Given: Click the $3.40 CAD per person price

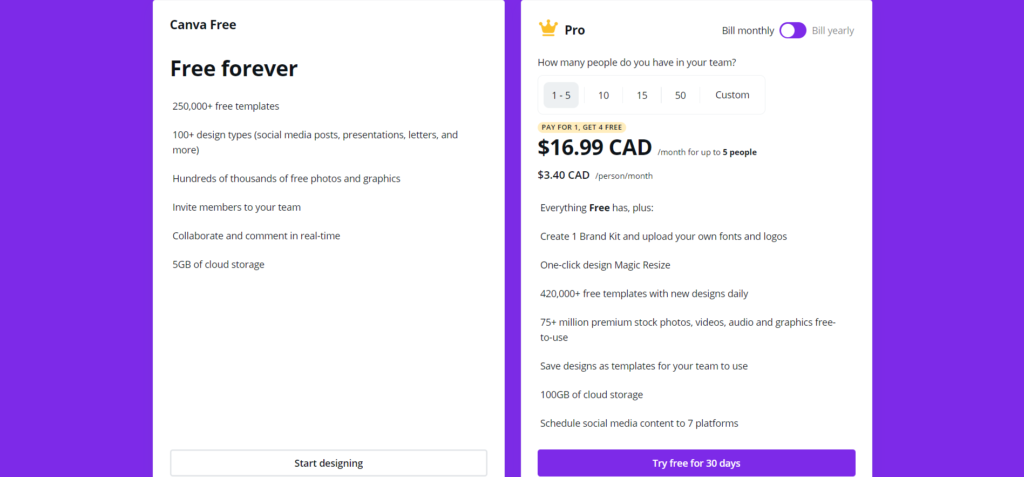Looking at the screenshot, I should coord(564,175).
